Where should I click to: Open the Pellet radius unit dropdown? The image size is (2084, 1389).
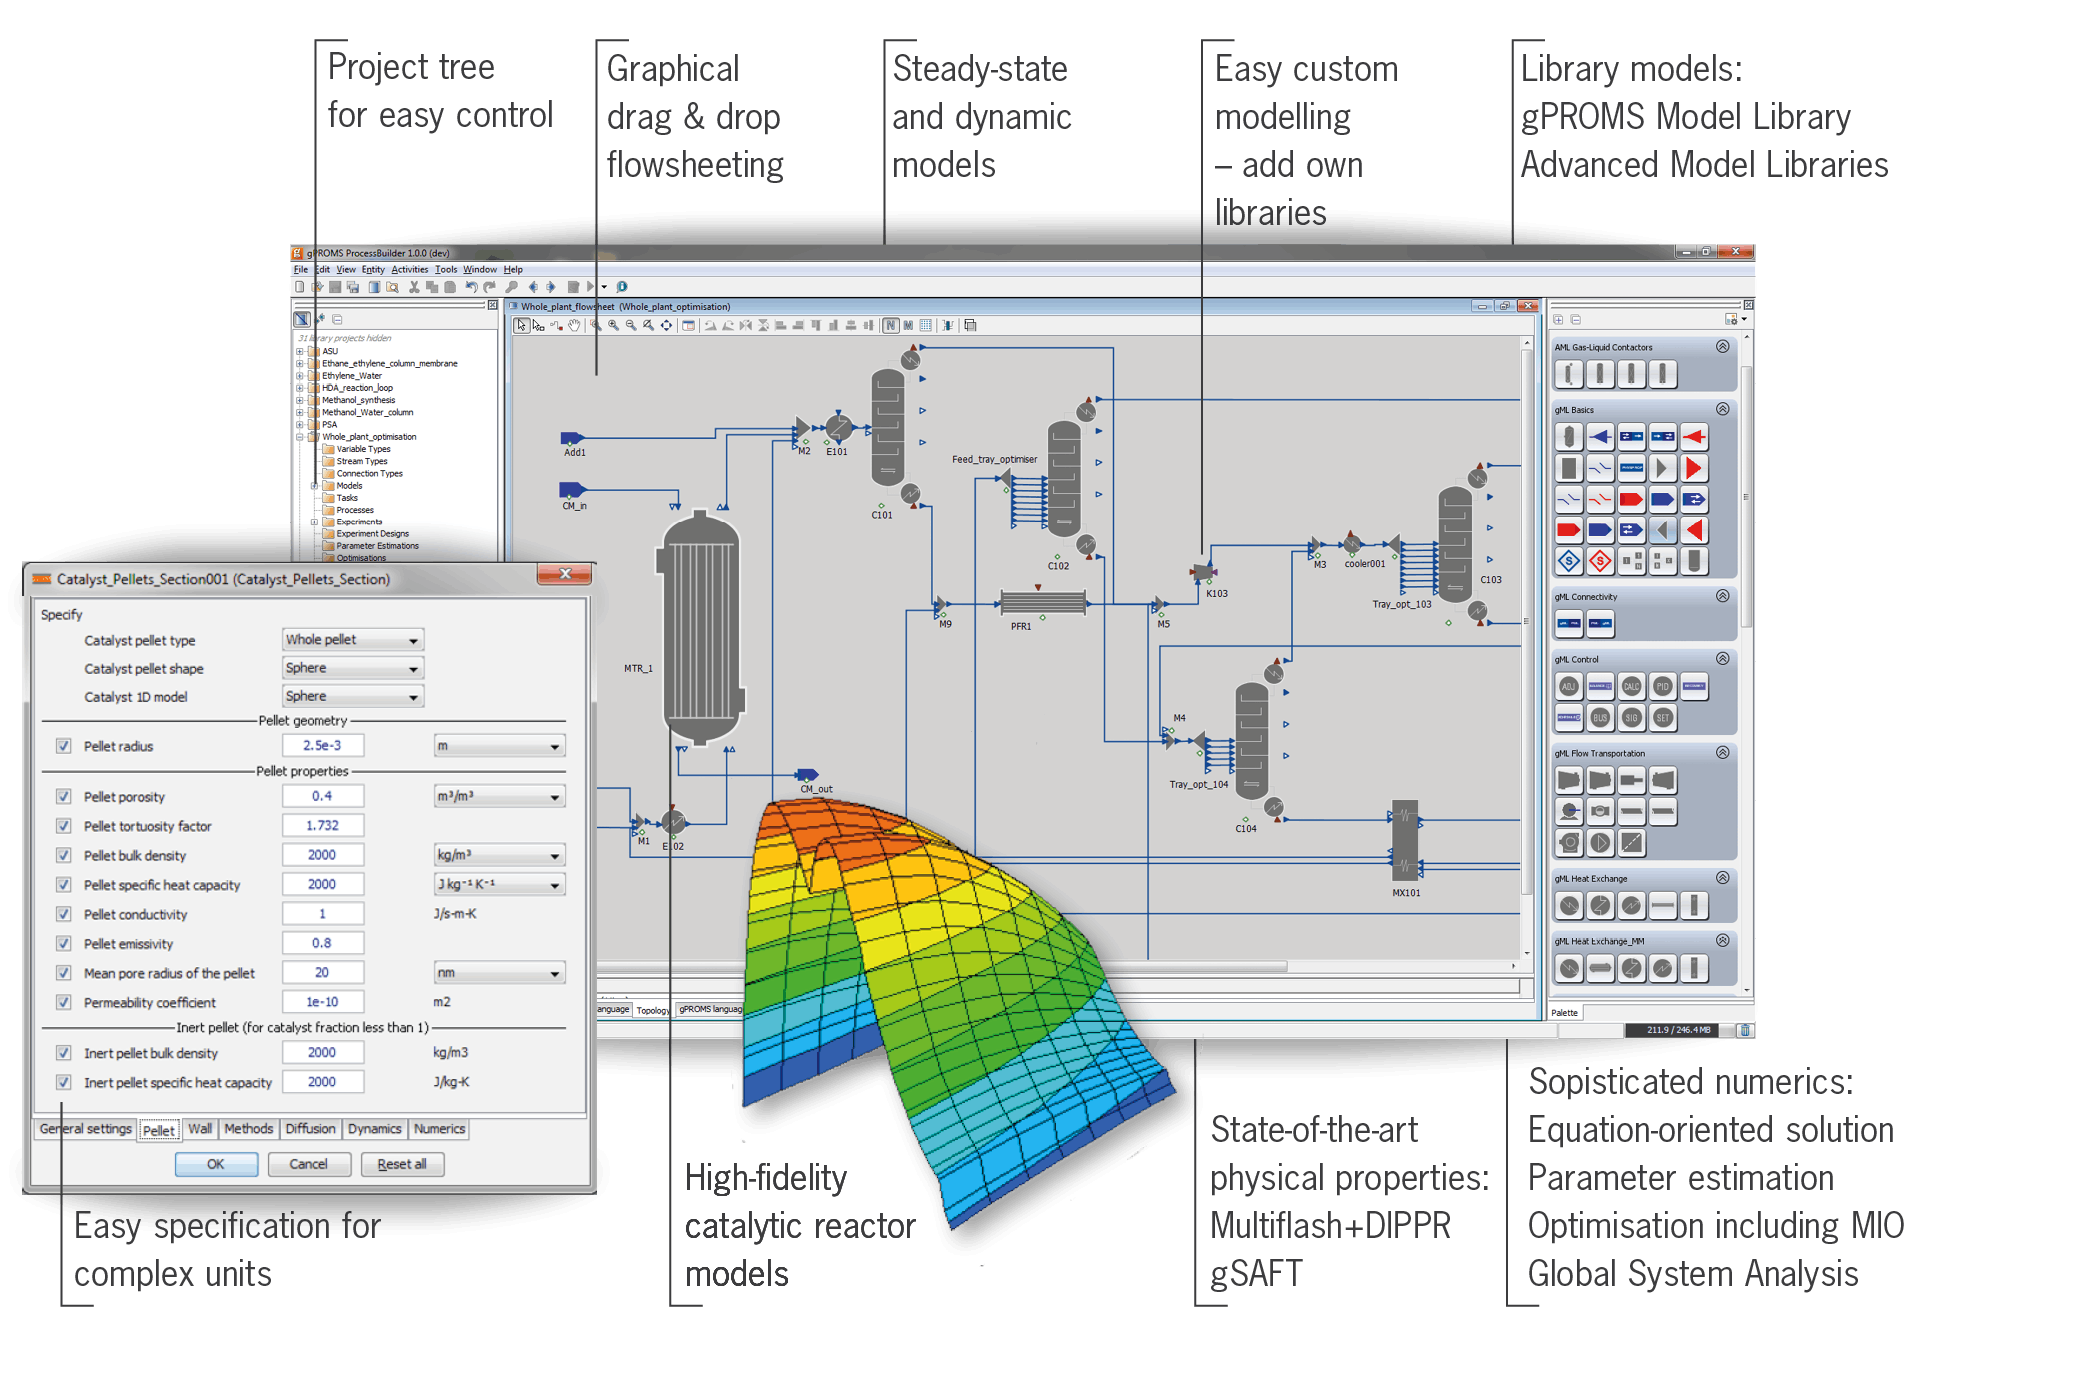pos(499,746)
